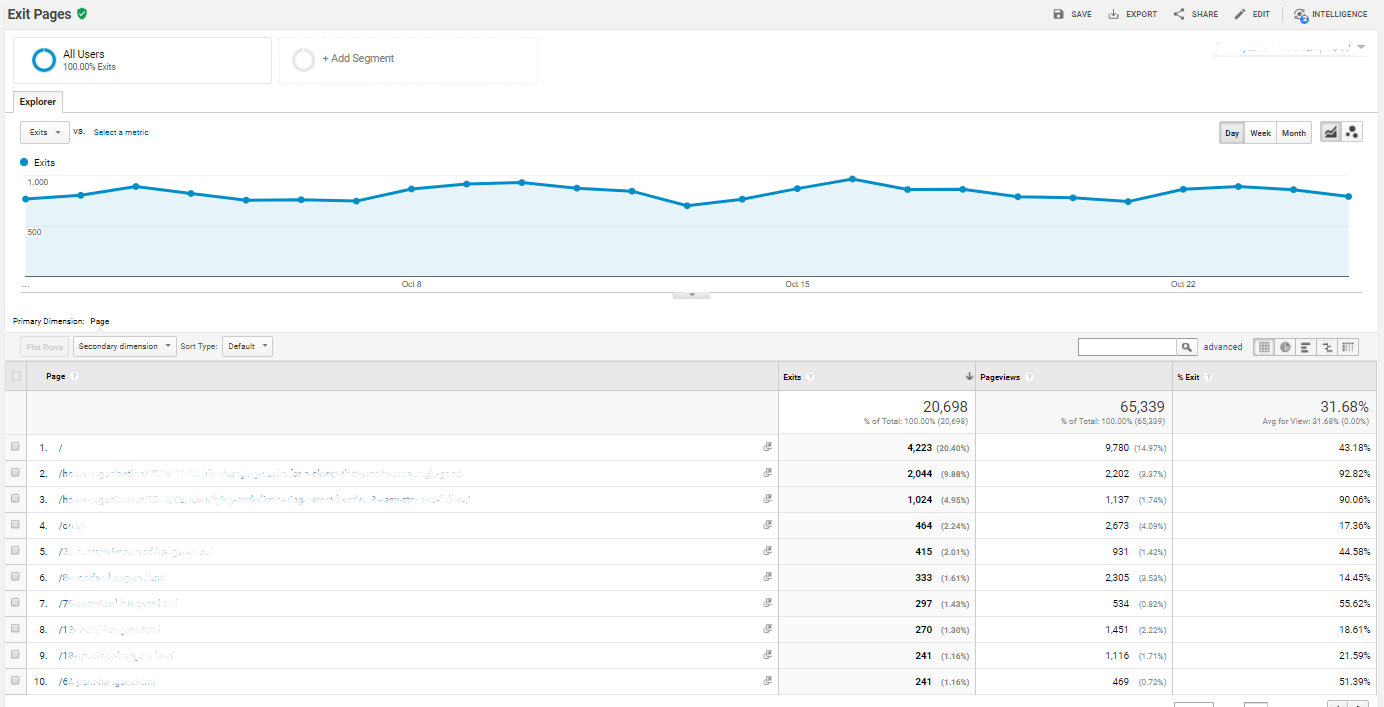Open the Sort Type Default dropdown
1384x707 pixels.
(247, 346)
